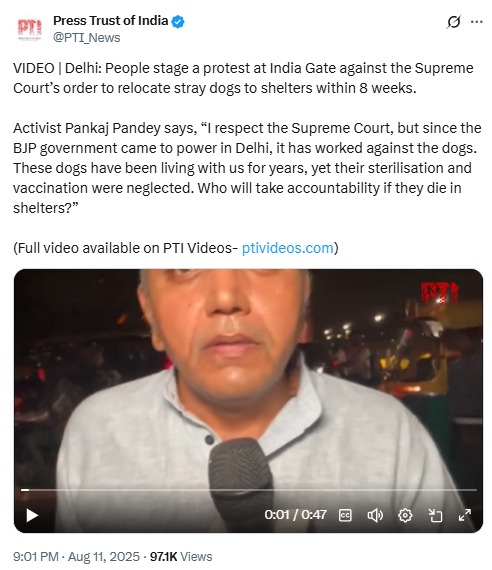The height and width of the screenshot is (570, 492).
Task: Click the 0:01 / 0:47 time display
Action: point(295,515)
